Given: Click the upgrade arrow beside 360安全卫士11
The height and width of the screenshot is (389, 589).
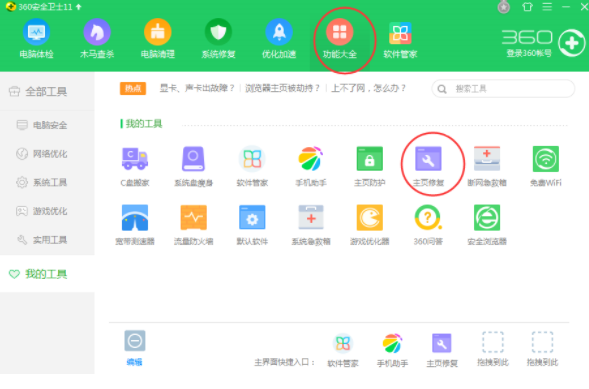Looking at the screenshot, I should (x=79, y=7).
